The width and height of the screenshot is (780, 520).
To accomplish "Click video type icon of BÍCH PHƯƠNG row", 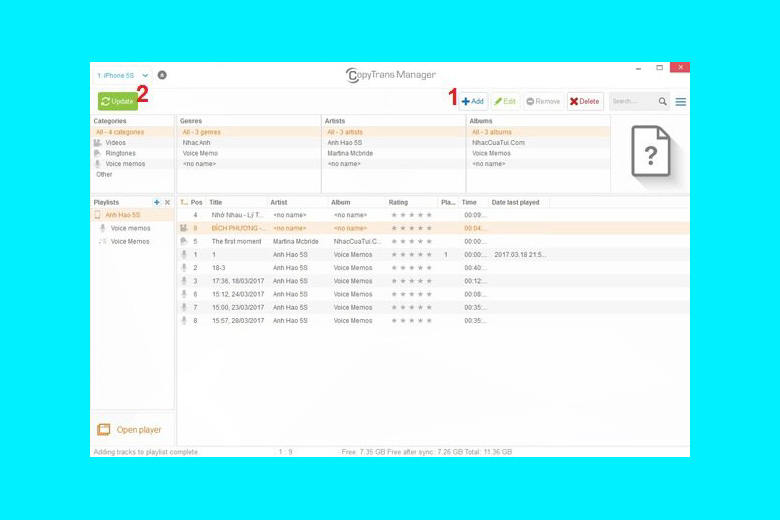I will pos(184,228).
